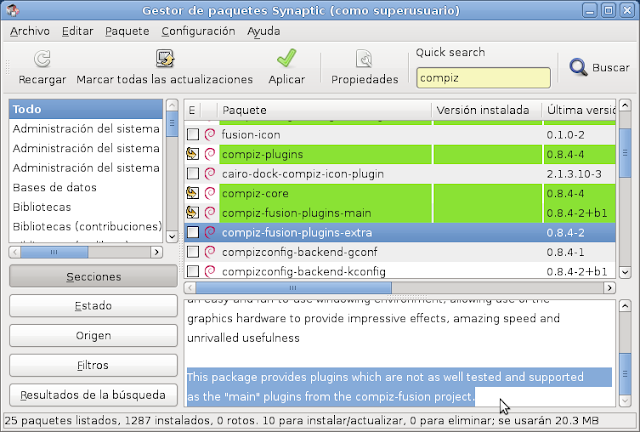Viewport: 640px width, 432px height.
Task: Click into the Quick search field
Action: [483, 78]
